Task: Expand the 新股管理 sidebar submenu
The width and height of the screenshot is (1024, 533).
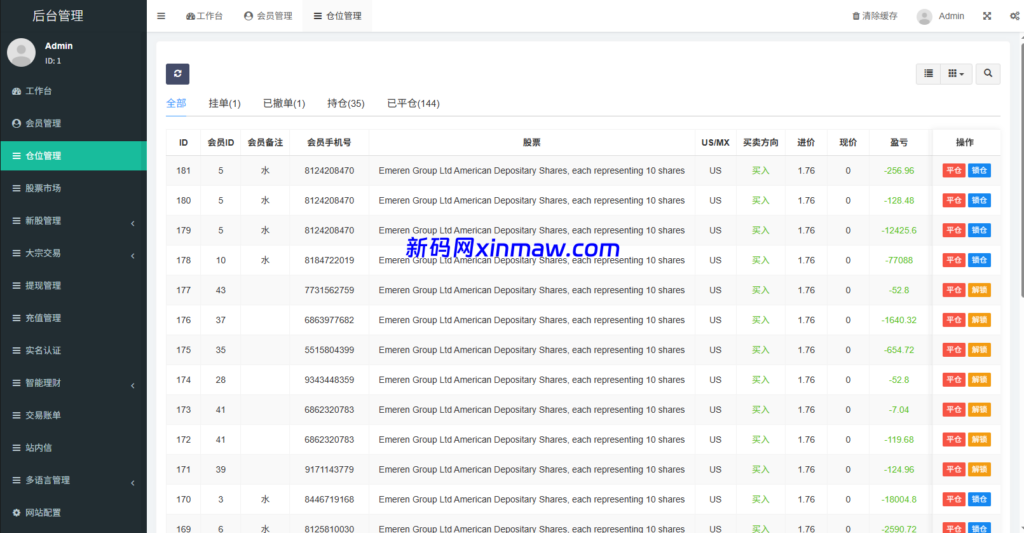Action: point(73,221)
